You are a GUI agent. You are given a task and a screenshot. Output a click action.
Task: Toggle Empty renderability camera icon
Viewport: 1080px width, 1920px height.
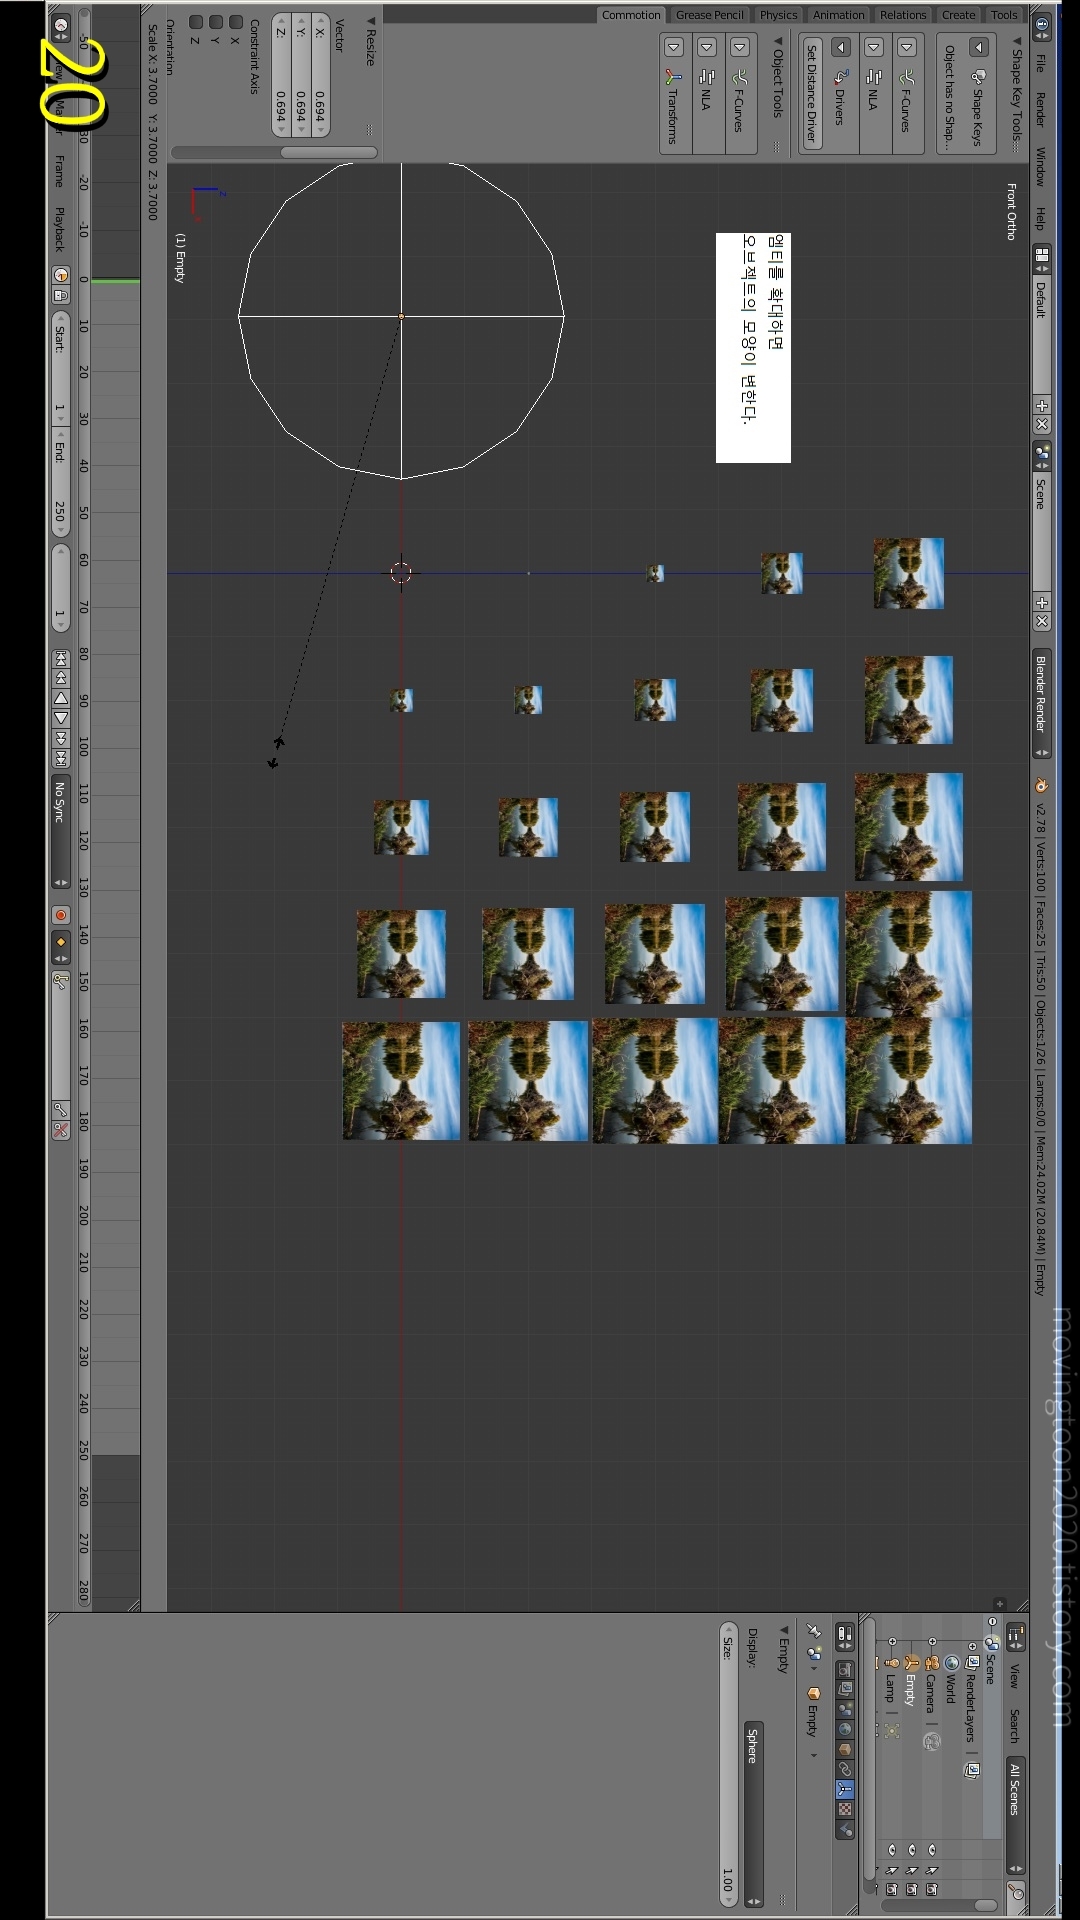click(x=912, y=1890)
